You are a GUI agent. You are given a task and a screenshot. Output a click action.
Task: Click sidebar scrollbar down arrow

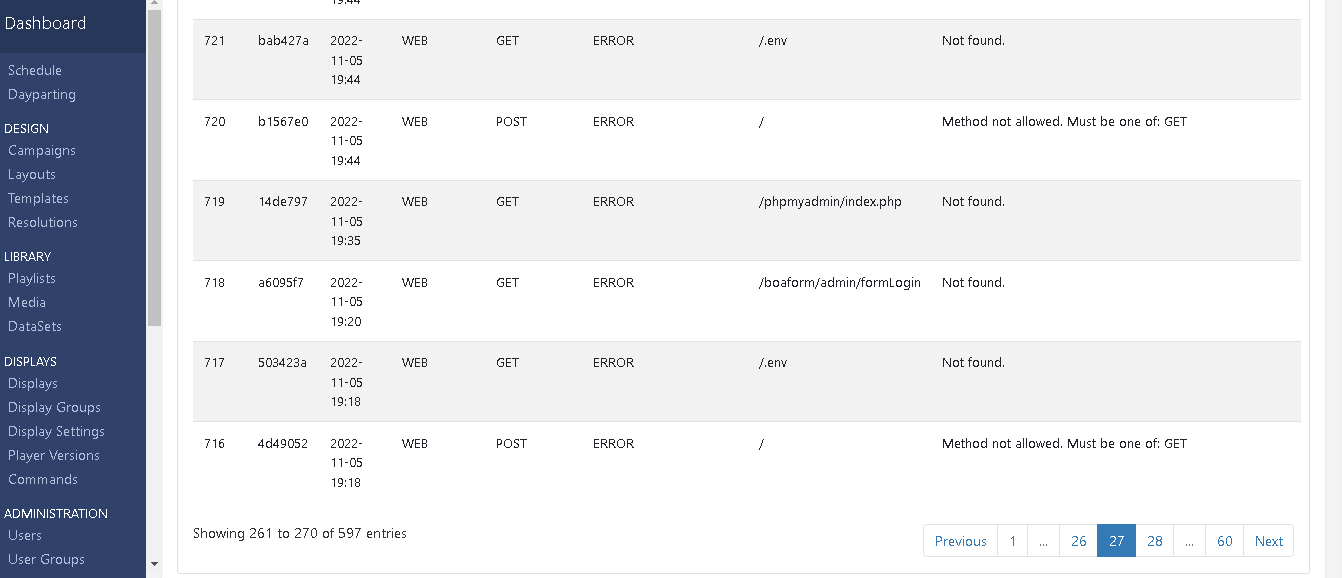154,564
